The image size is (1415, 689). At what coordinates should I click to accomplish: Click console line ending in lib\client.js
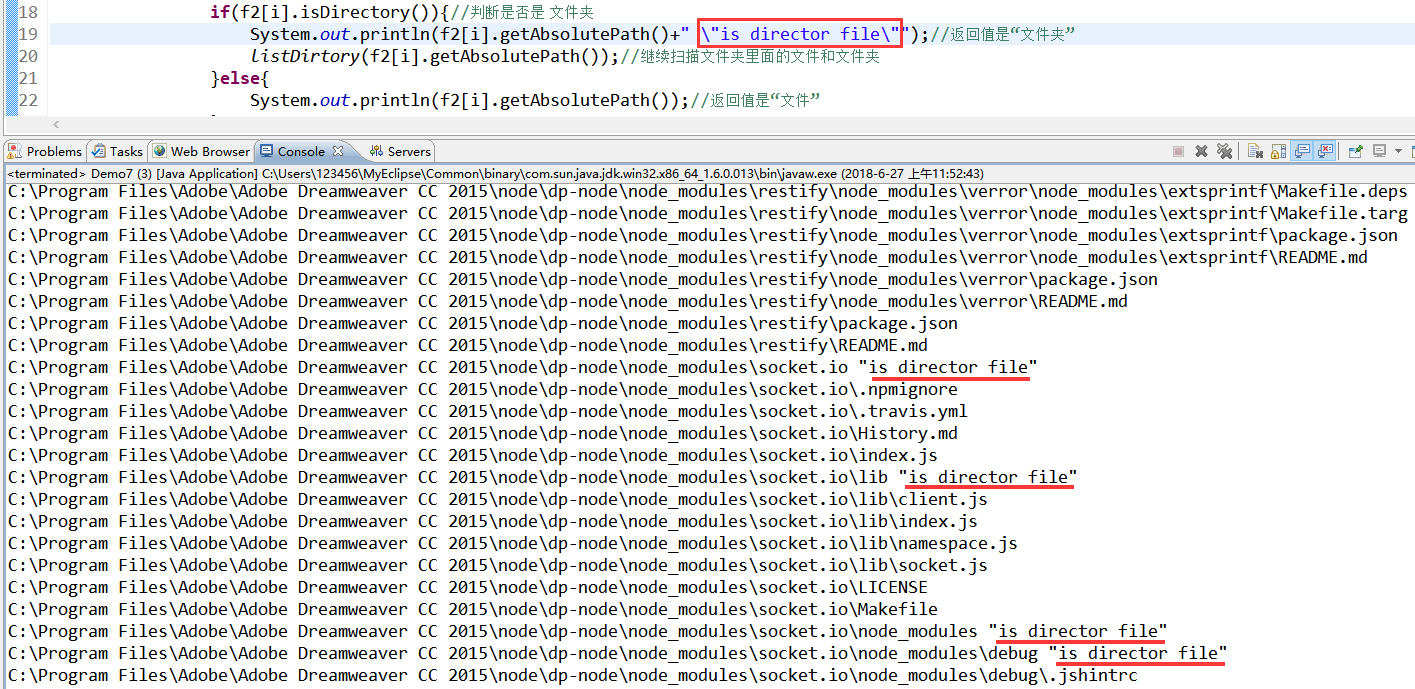tap(497, 499)
